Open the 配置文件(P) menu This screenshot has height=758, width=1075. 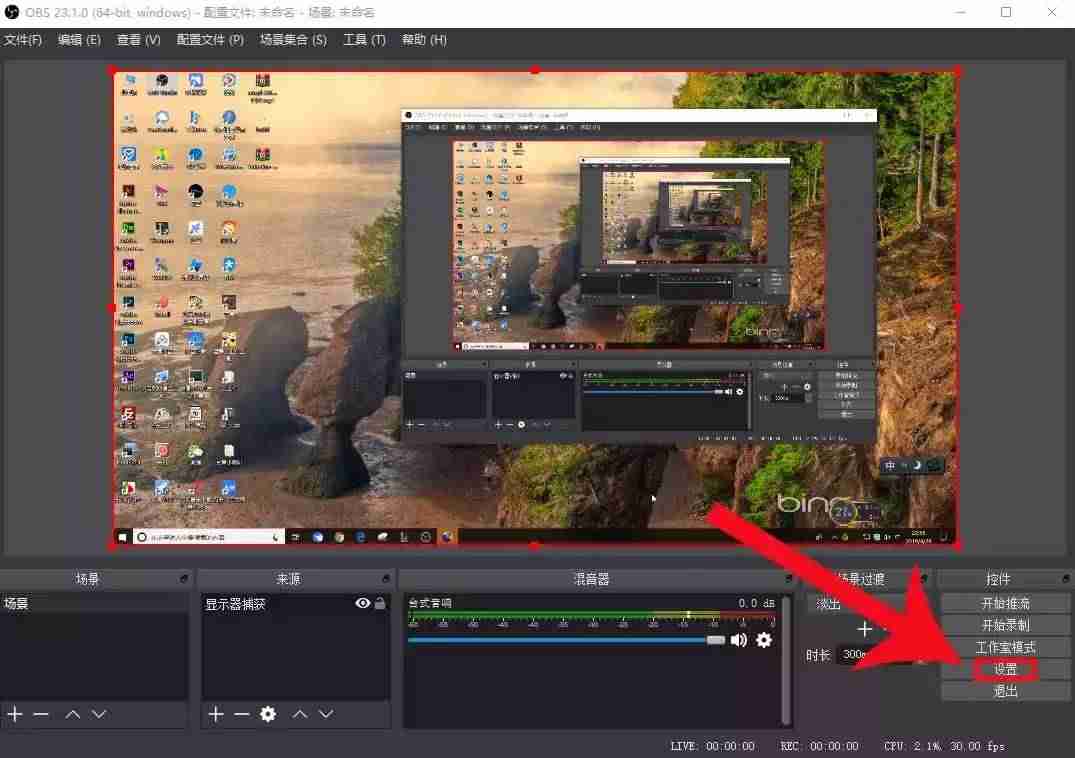tap(210, 40)
